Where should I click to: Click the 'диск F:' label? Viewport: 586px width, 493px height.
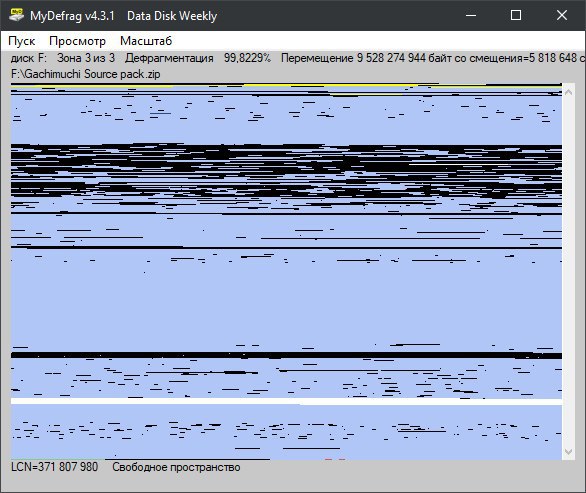click(x=29, y=58)
